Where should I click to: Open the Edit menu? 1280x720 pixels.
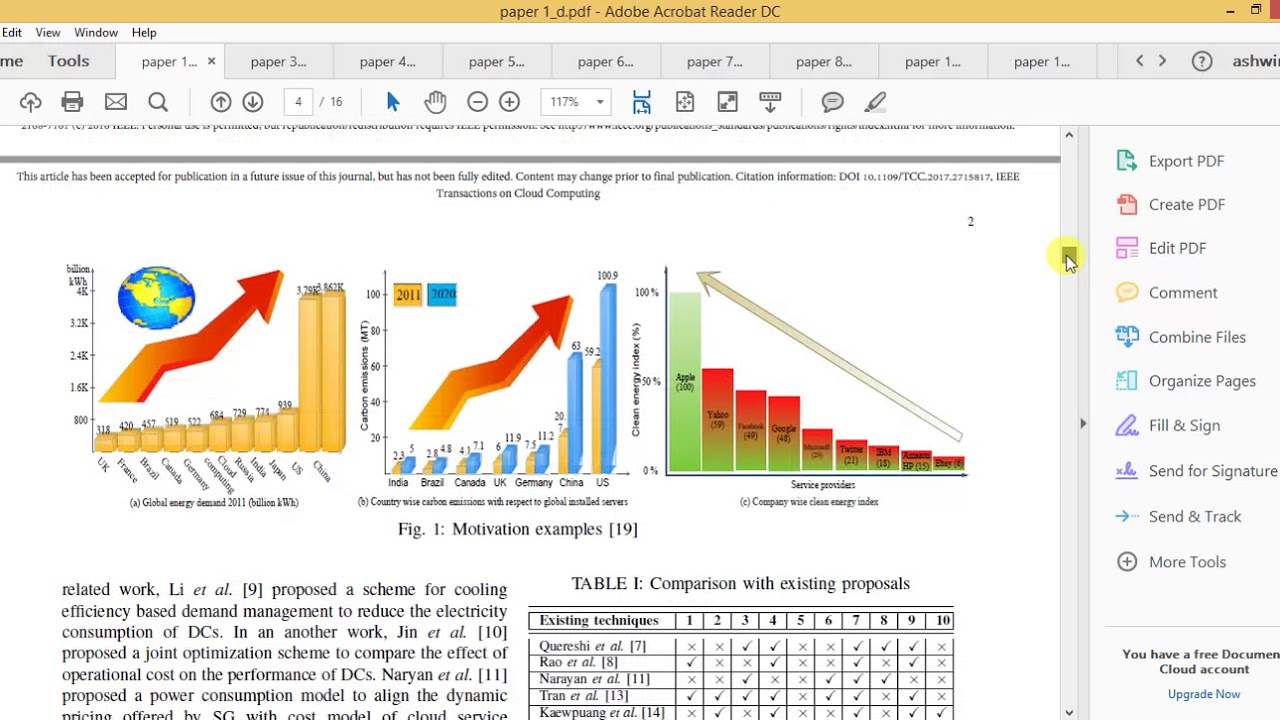tap(12, 33)
